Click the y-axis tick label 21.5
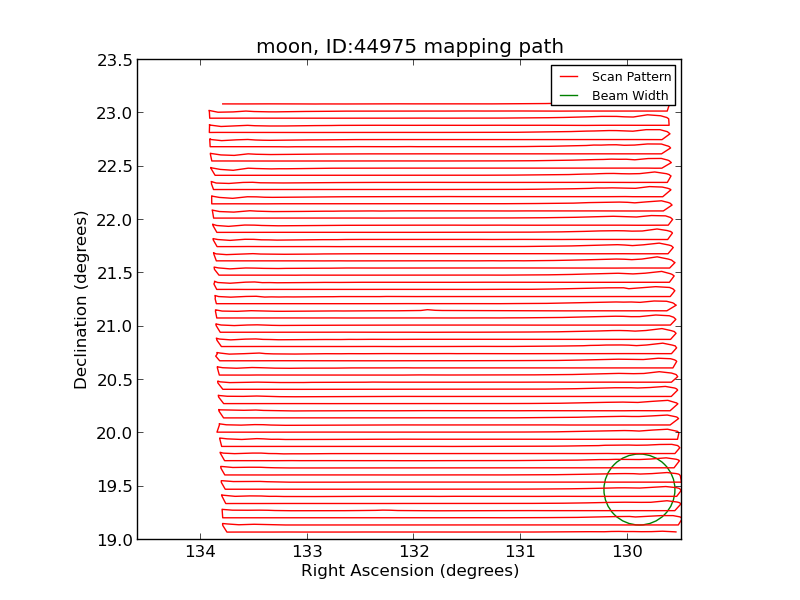800x600 pixels. click(115, 273)
